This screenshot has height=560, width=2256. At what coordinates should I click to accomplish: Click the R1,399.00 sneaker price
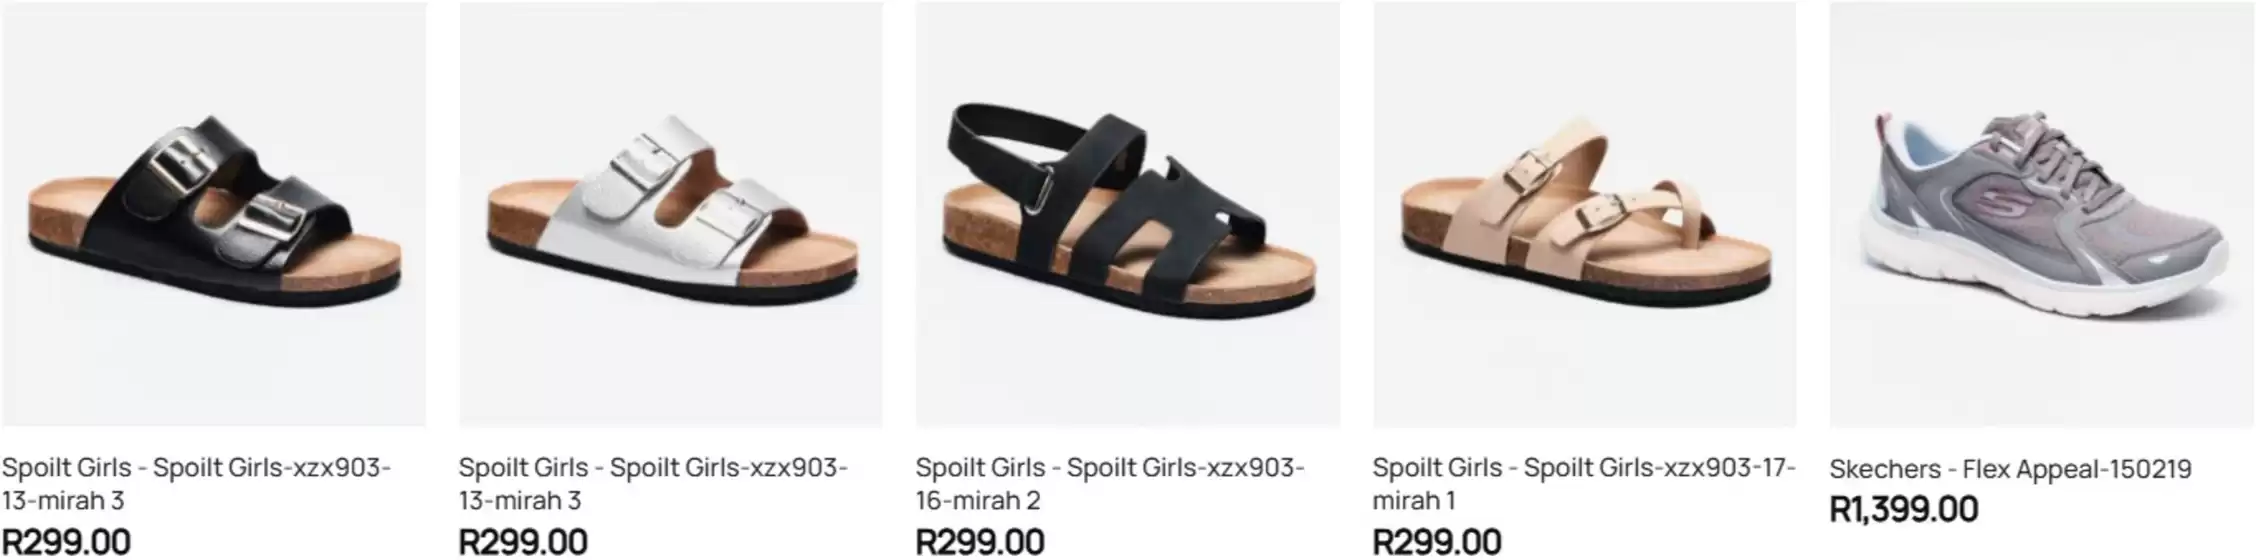[1904, 509]
